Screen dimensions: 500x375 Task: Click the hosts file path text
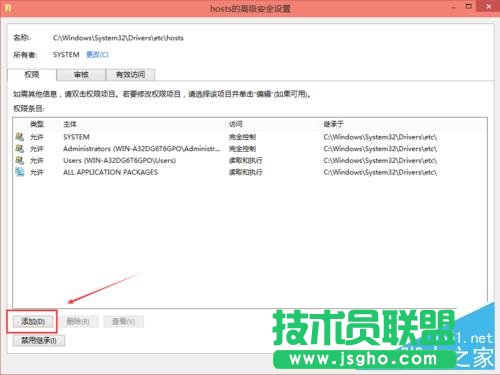(118, 38)
